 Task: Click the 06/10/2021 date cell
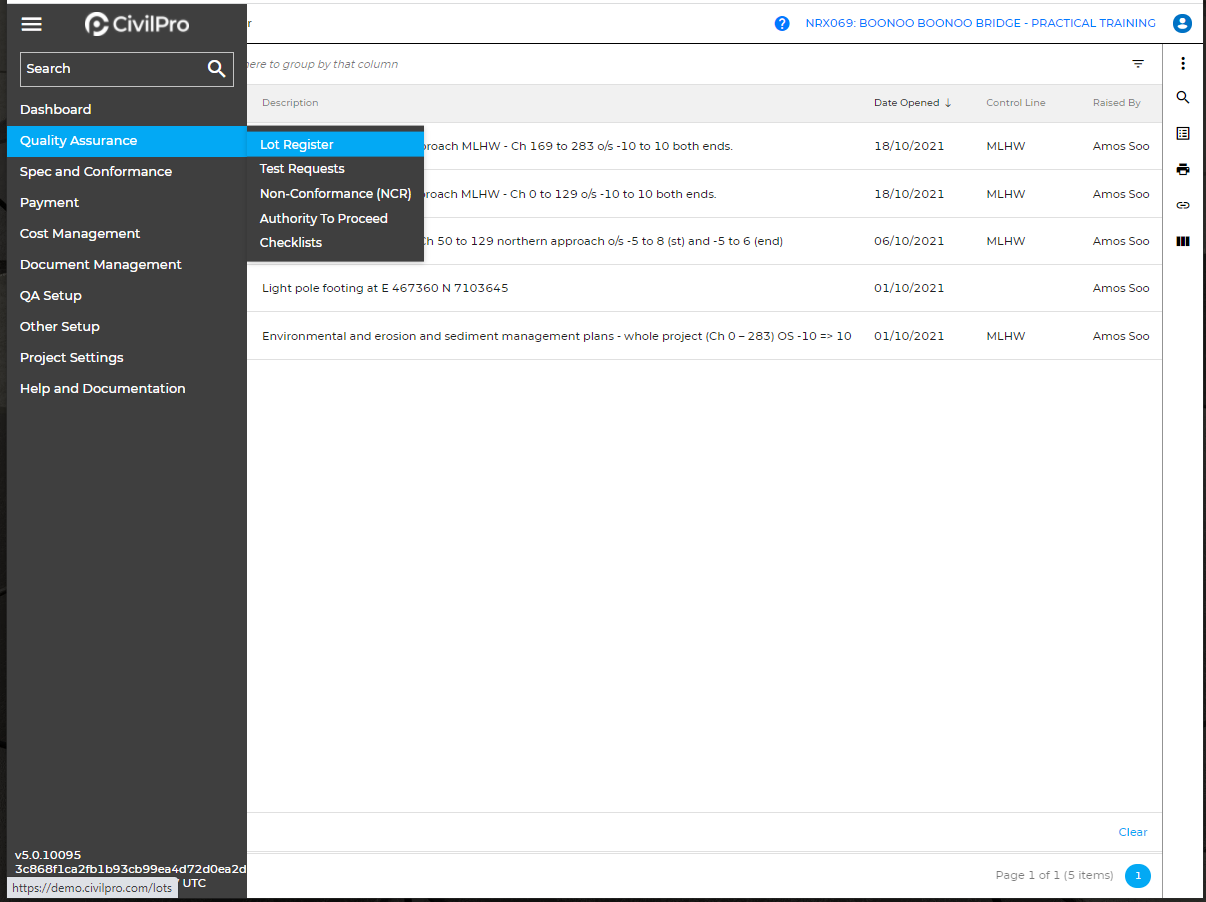(x=909, y=241)
